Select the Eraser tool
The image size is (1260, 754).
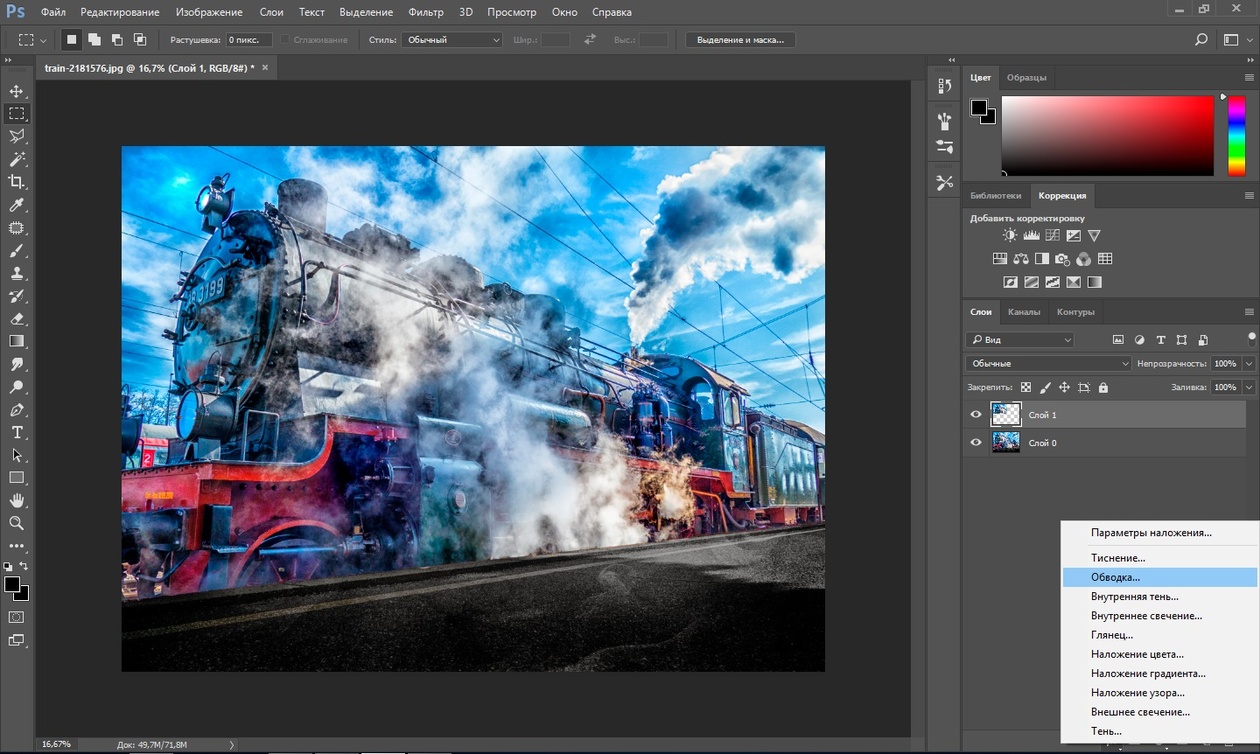17,319
